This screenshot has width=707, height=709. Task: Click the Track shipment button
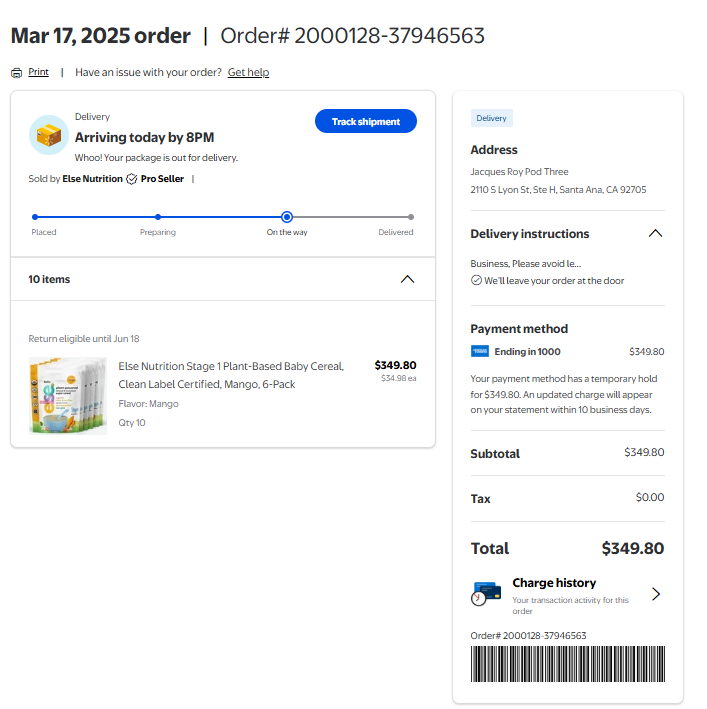tap(366, 121)
